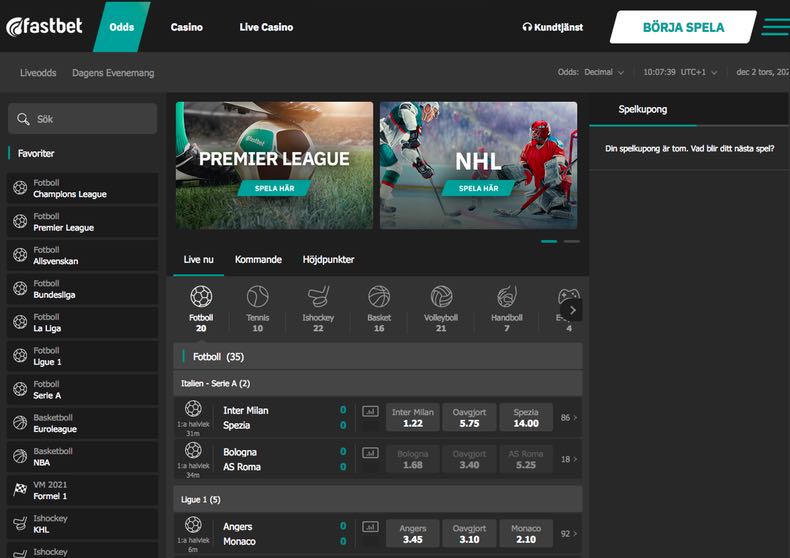Click the search magnifier icon
This screenshot has width=790, height=558.
(x=23, y=119)
